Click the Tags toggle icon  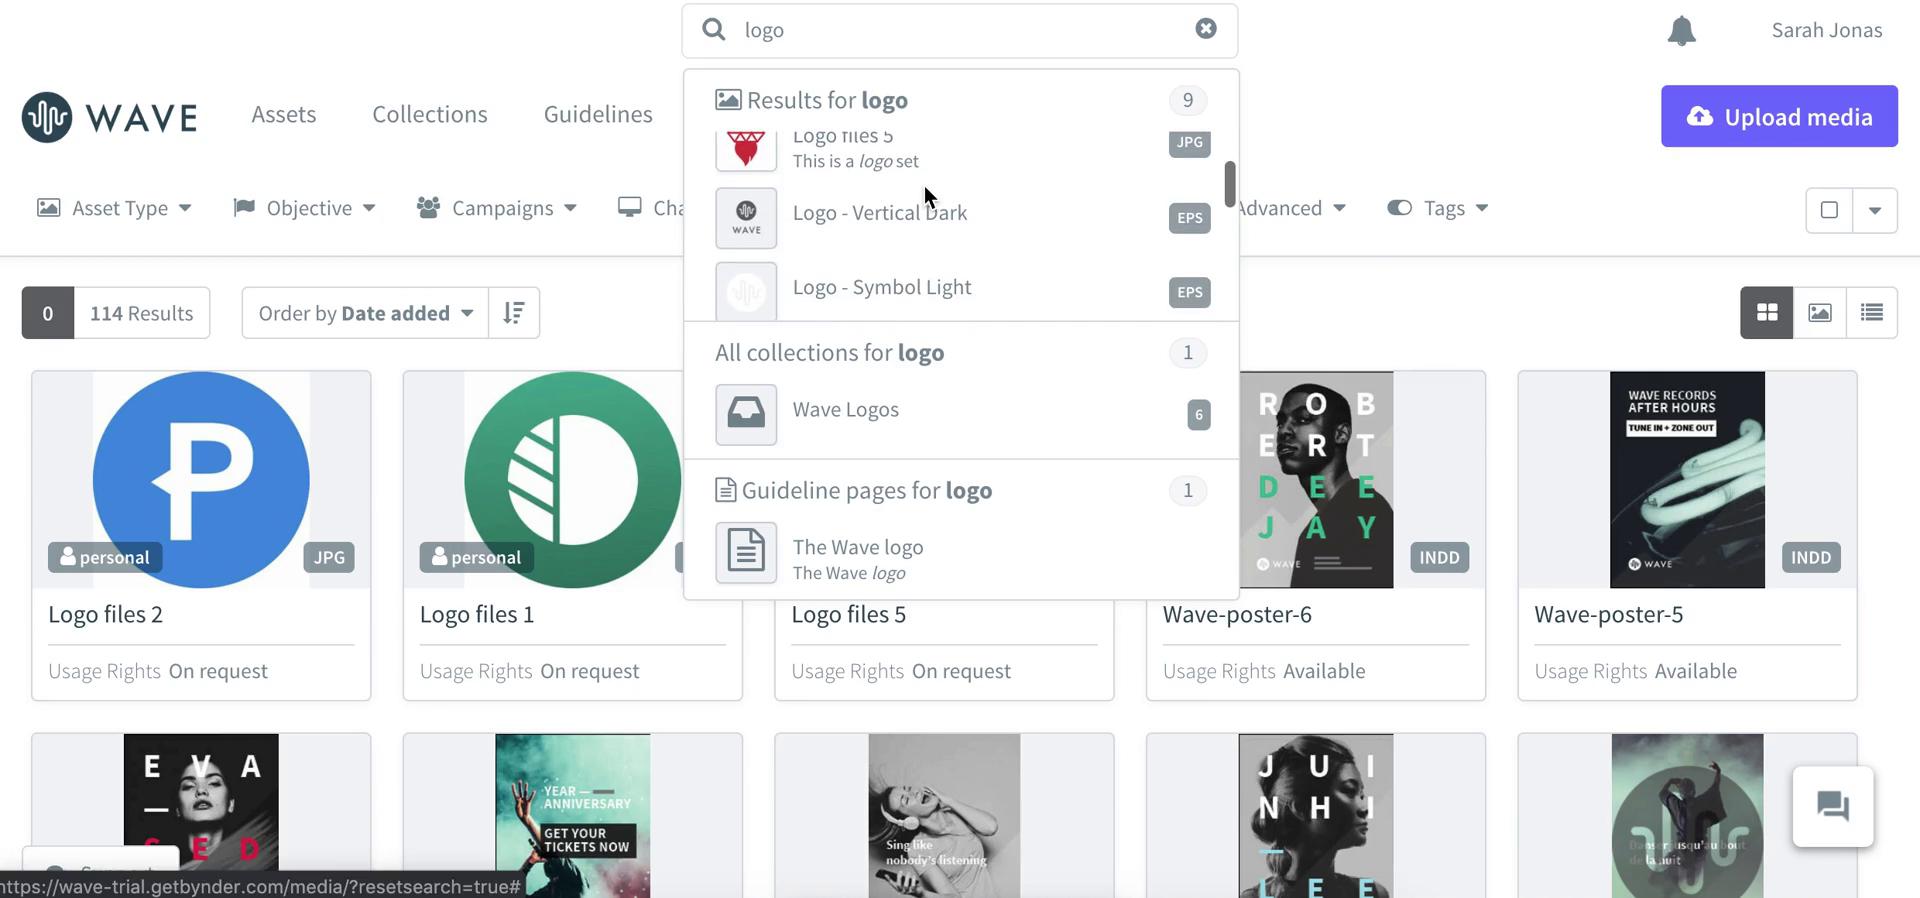pos(1399,208)
